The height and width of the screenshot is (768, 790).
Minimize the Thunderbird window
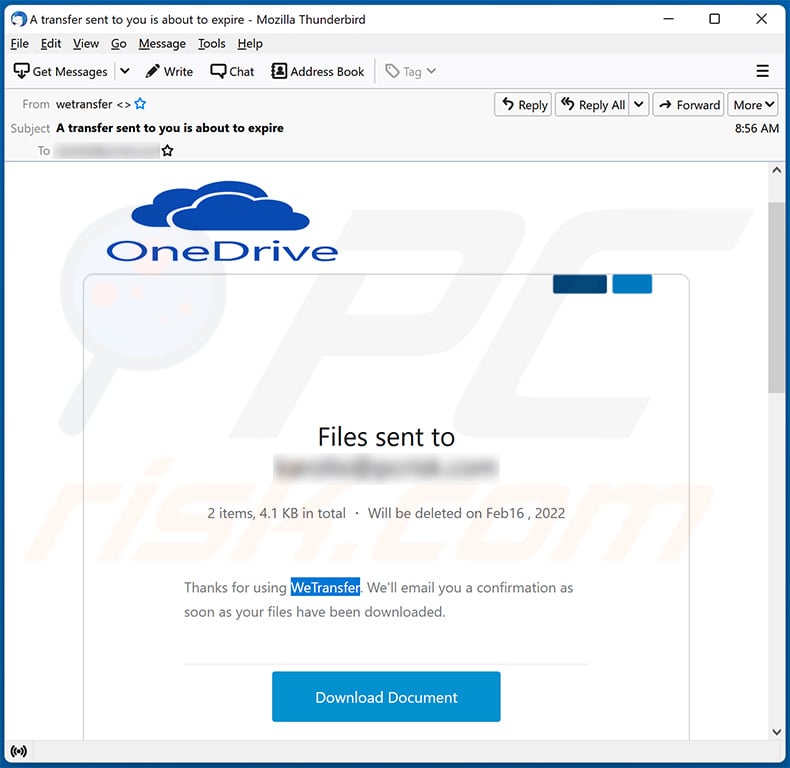point(669,19)
